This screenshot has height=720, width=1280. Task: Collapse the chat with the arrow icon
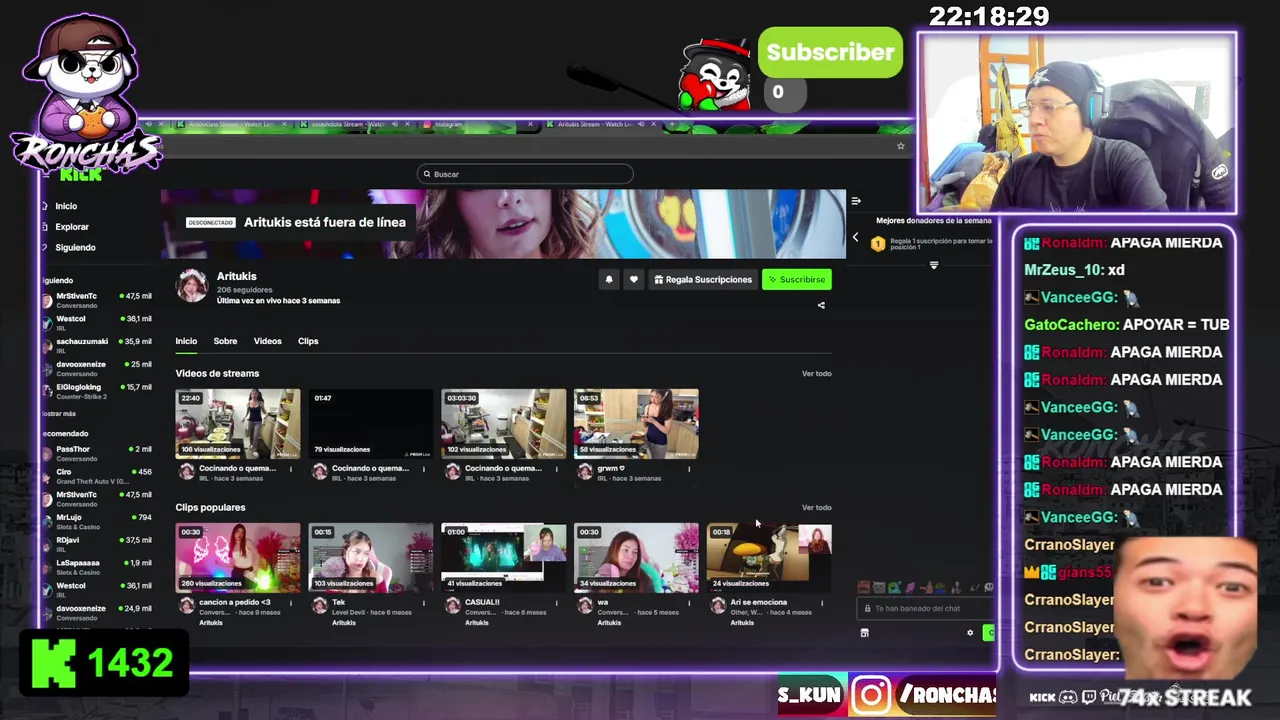point(856,201)
